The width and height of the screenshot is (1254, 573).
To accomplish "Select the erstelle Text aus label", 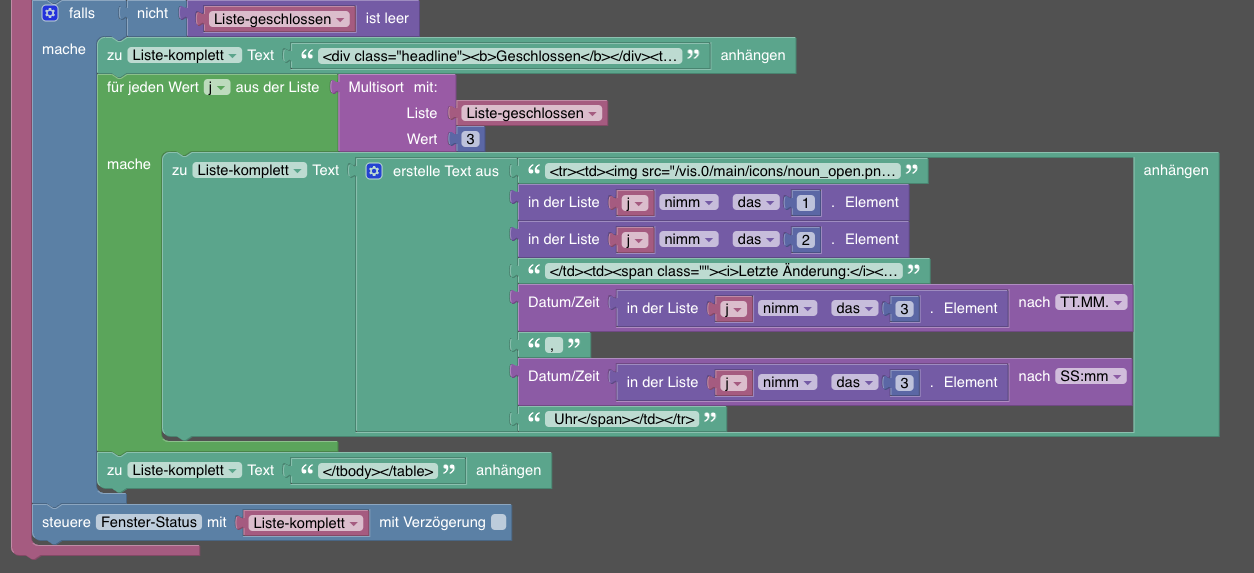I will (446, 171).
